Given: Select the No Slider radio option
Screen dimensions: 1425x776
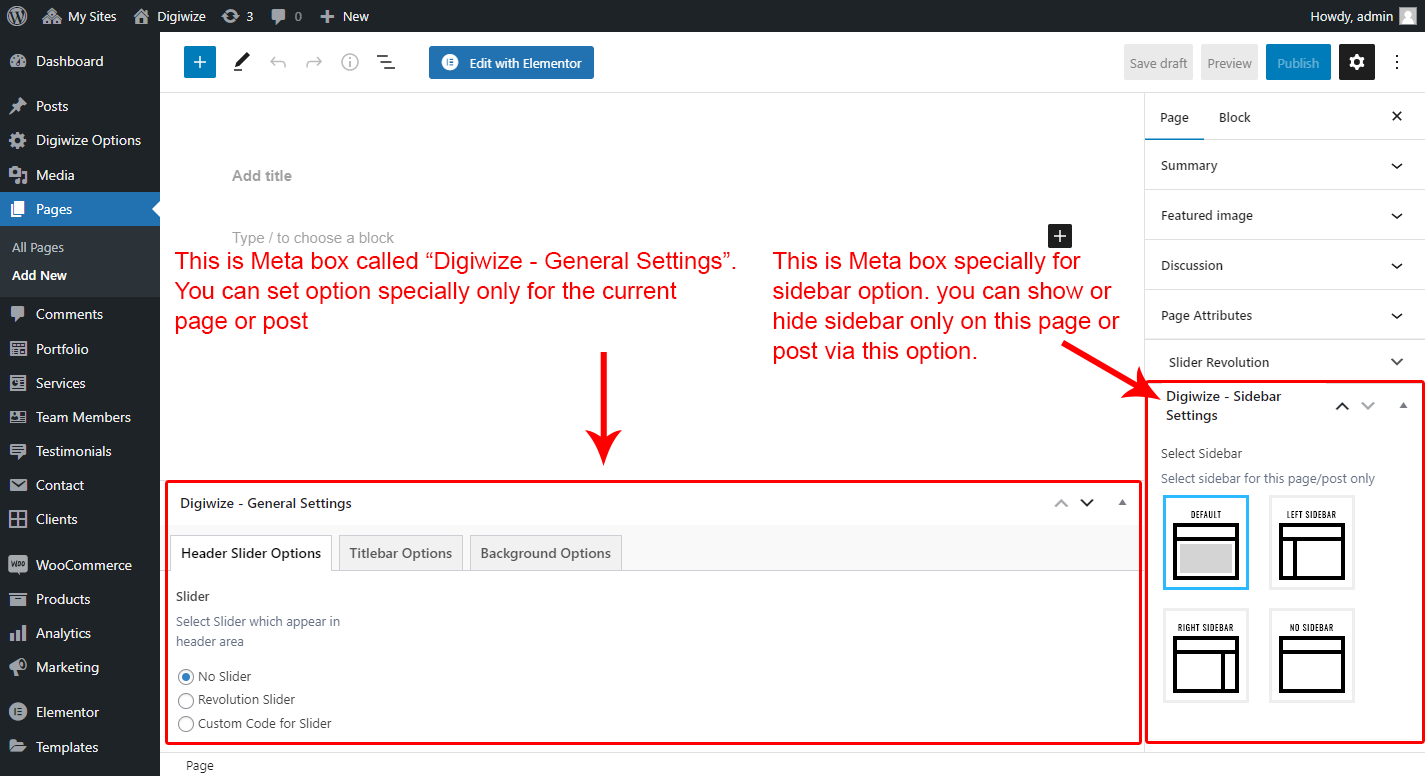Looking at the screenshot, I should point(186,677).
